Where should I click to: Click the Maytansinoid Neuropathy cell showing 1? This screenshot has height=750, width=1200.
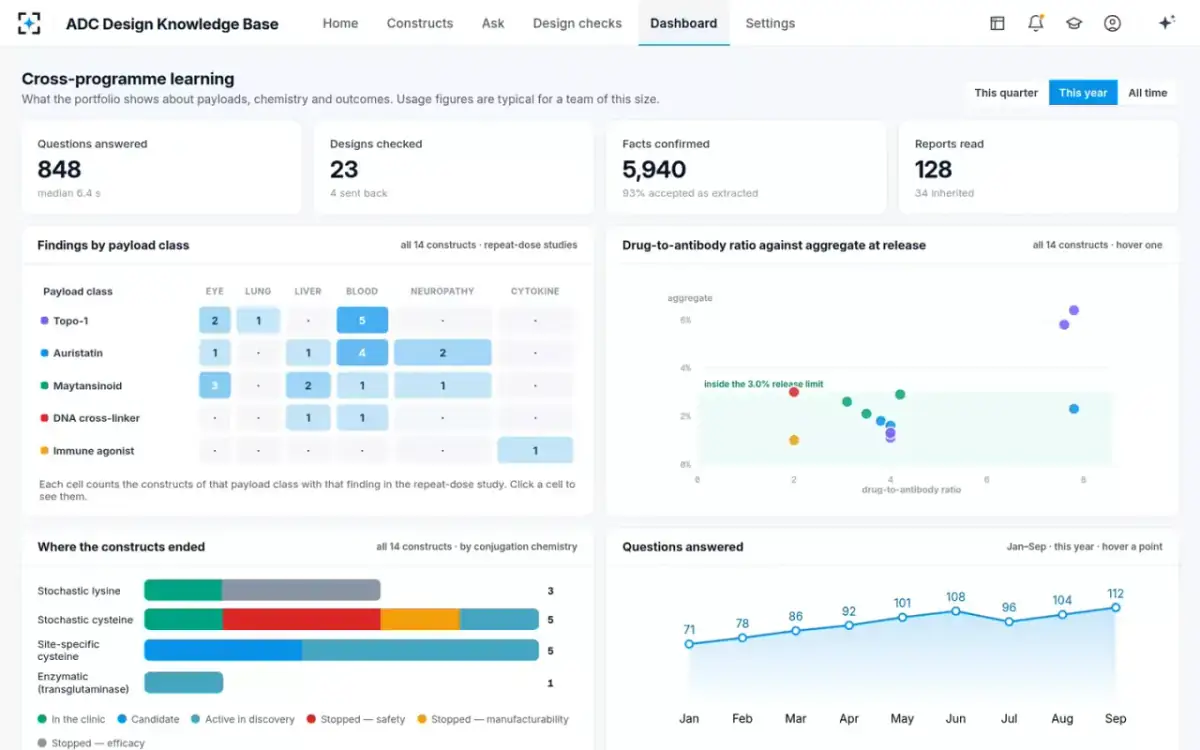[x=443, y=386]
